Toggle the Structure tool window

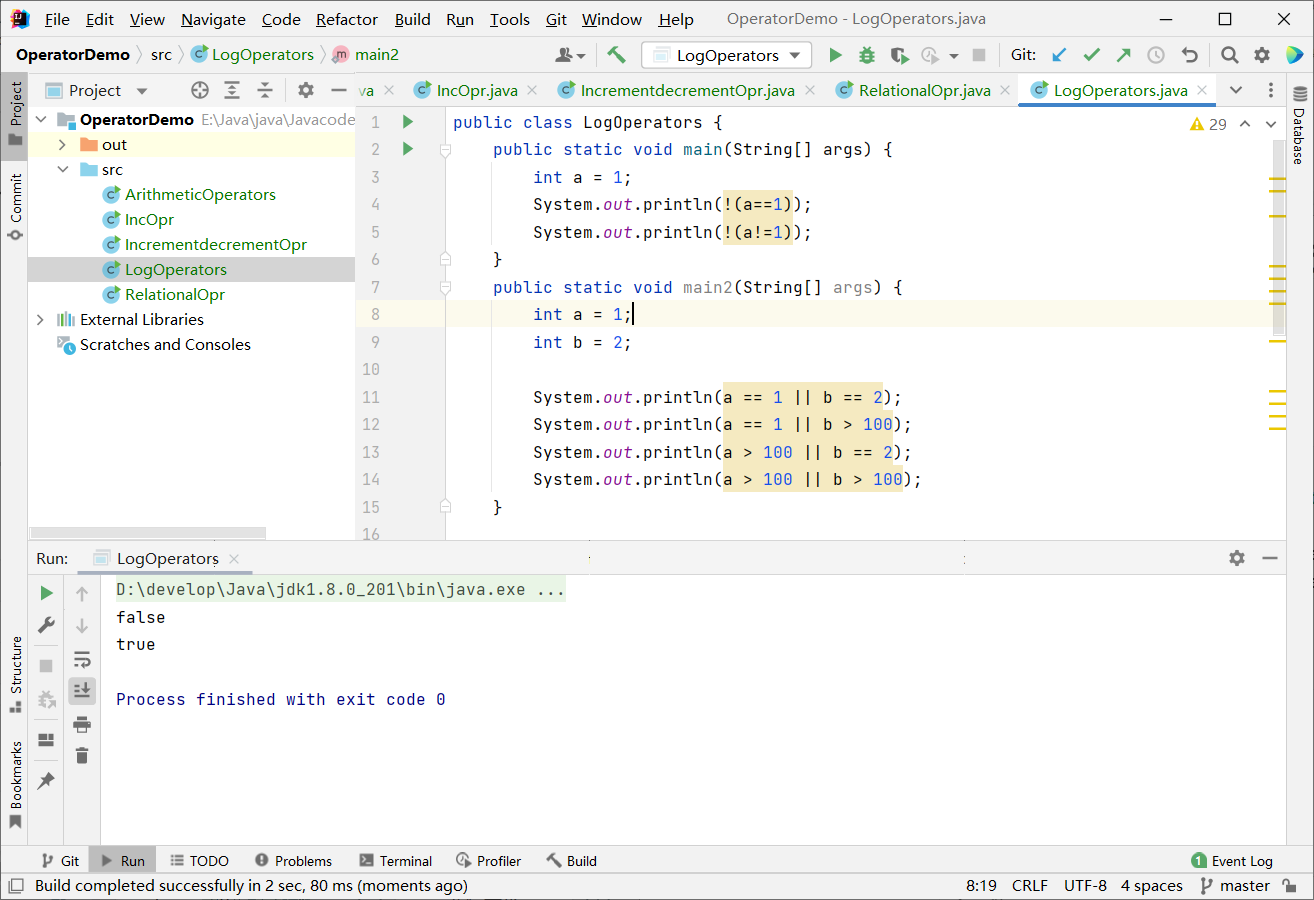point(15,674)
